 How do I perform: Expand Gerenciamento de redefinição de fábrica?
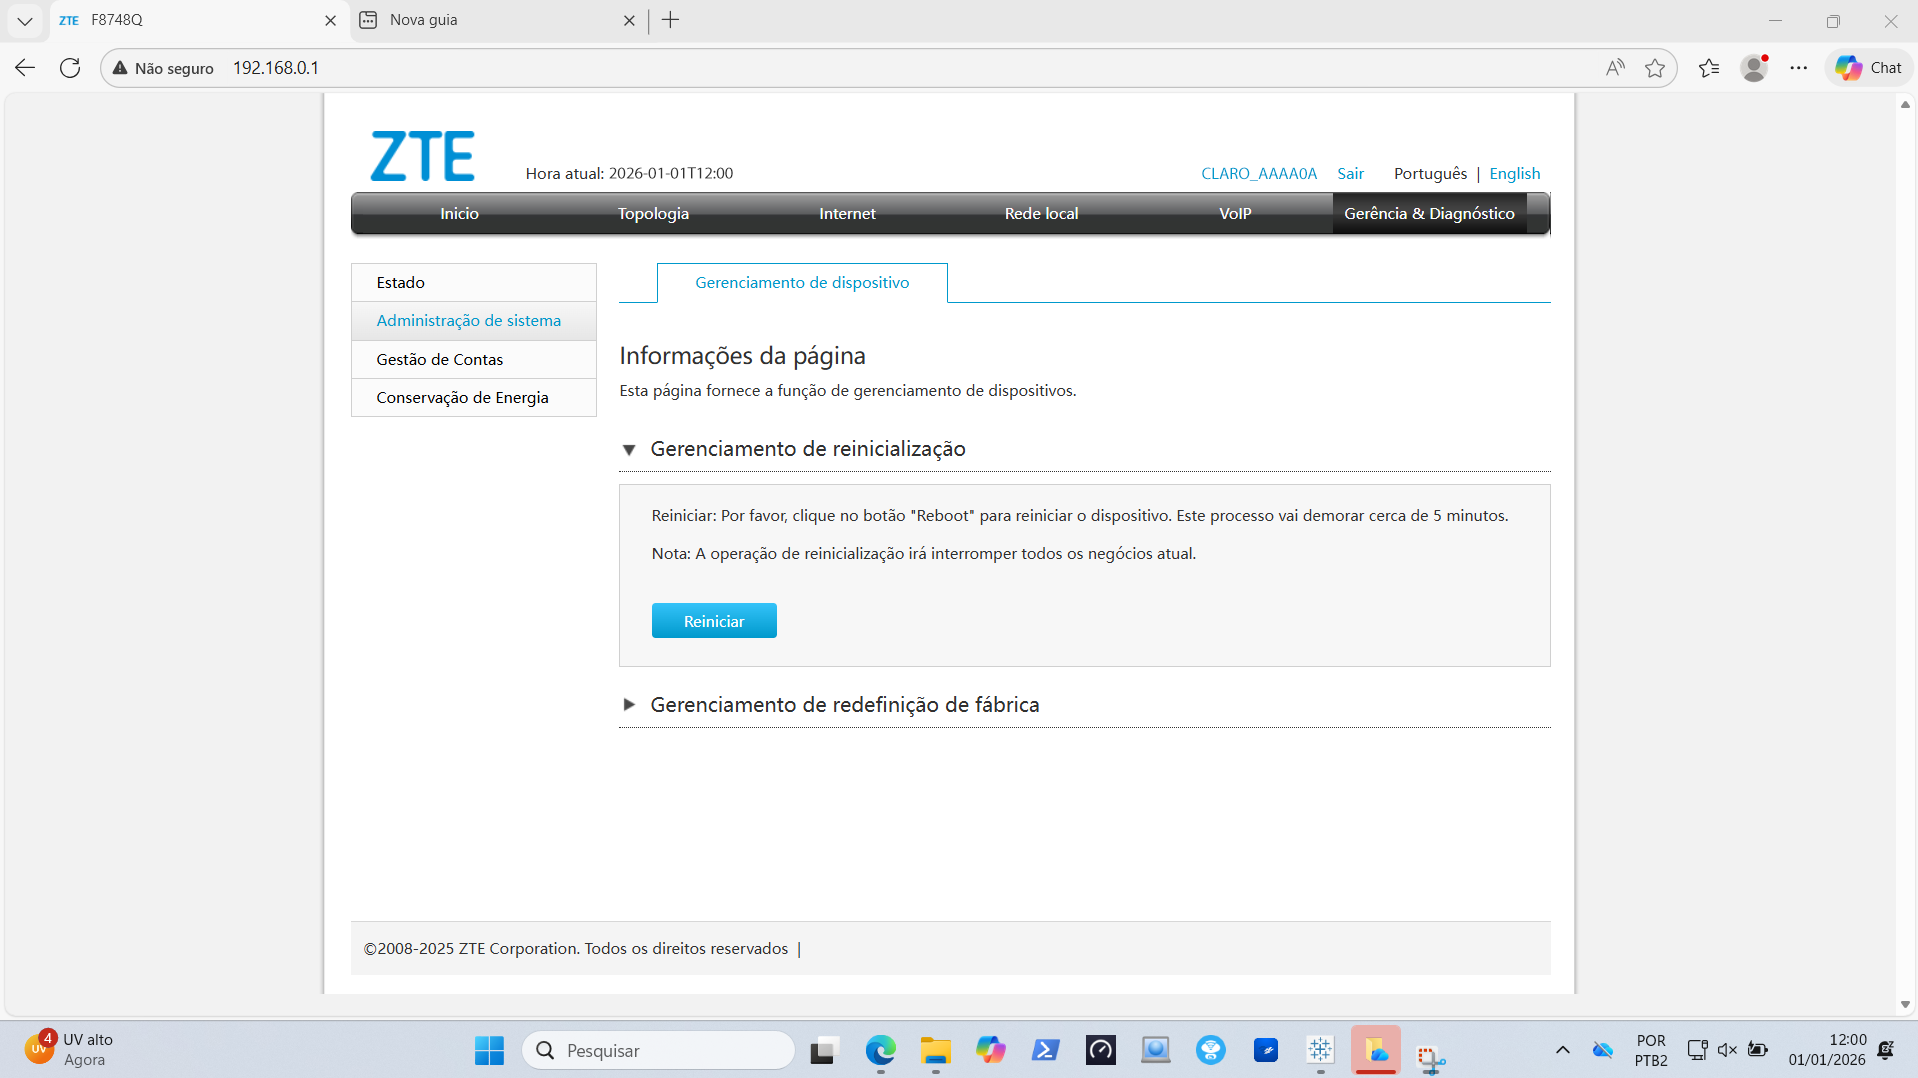[x=630, y=704]
